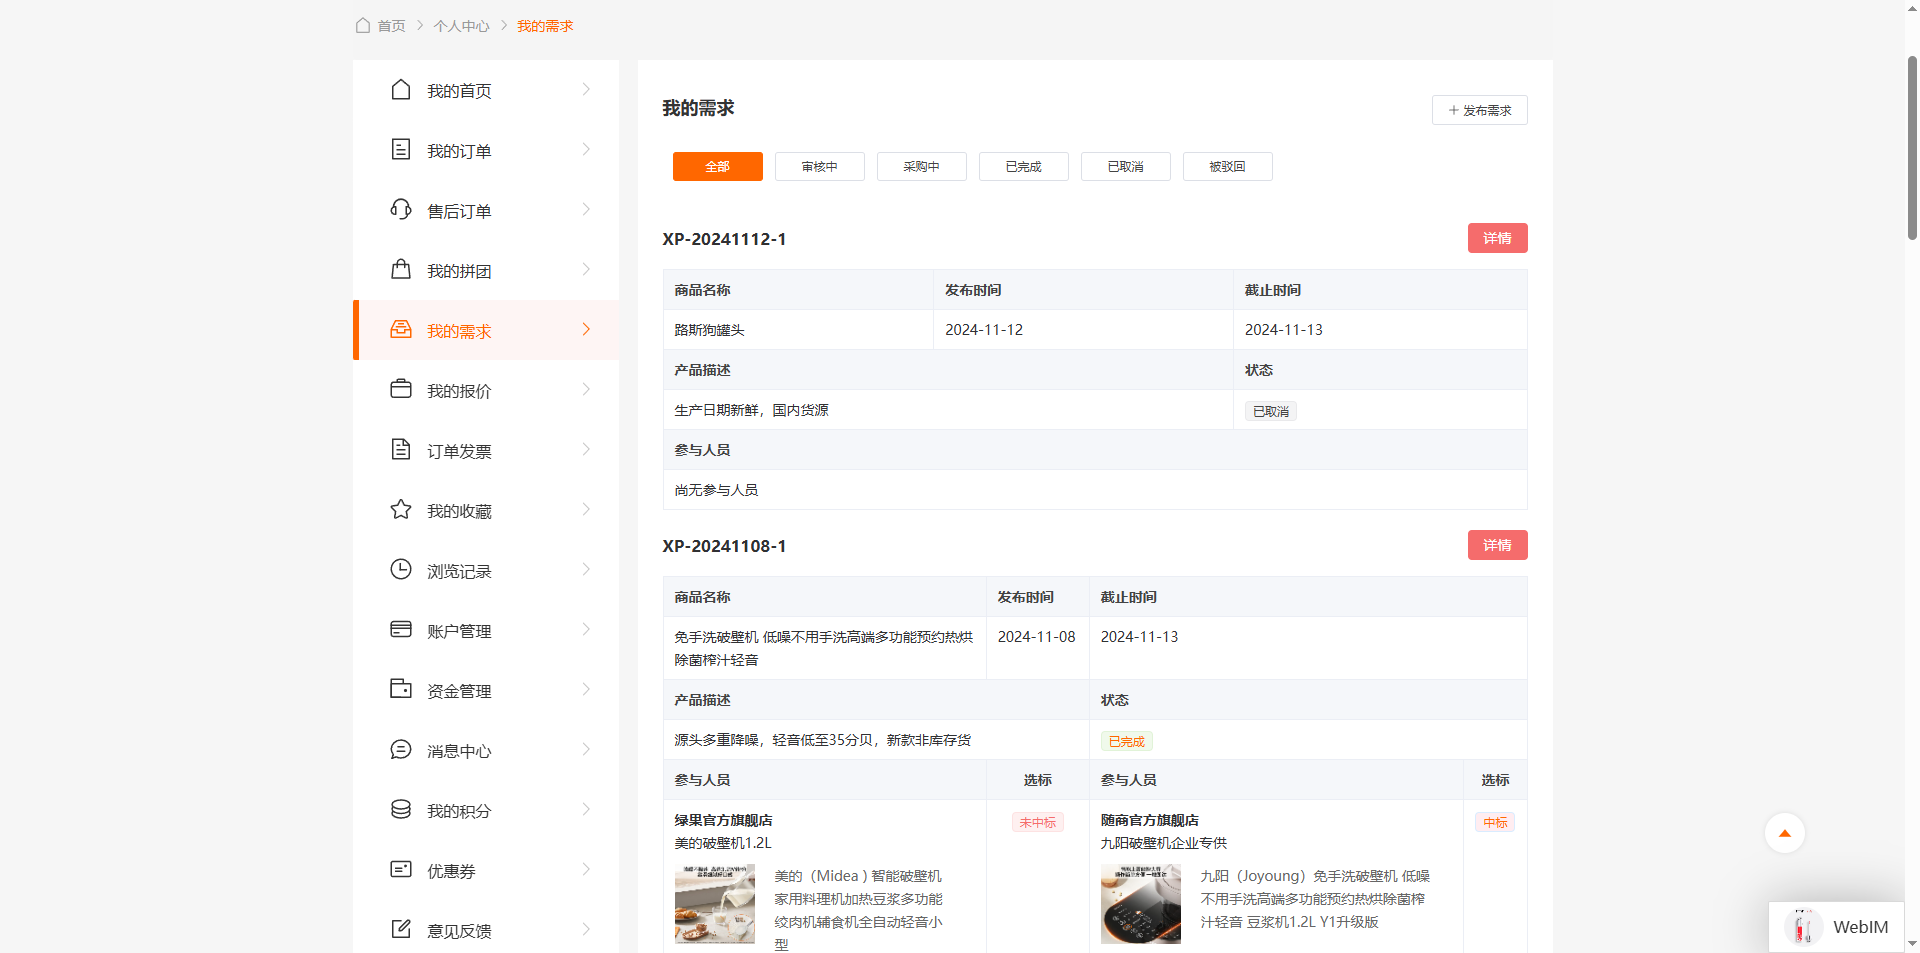
Task: Click the 浏览记录 clock icon
Action: (x=401, y=570)
